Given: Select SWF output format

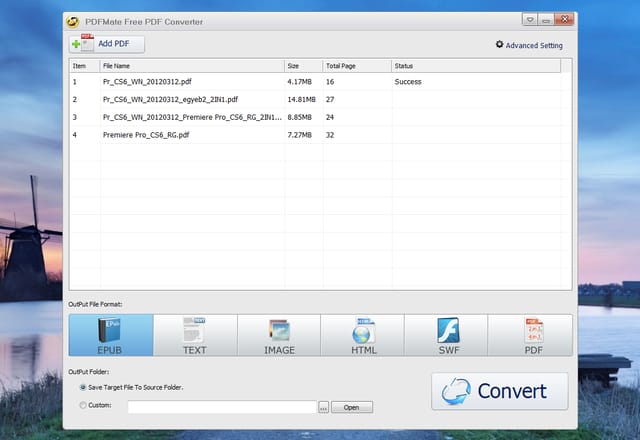Looking at the screenshot, I should tap(446, 335).
